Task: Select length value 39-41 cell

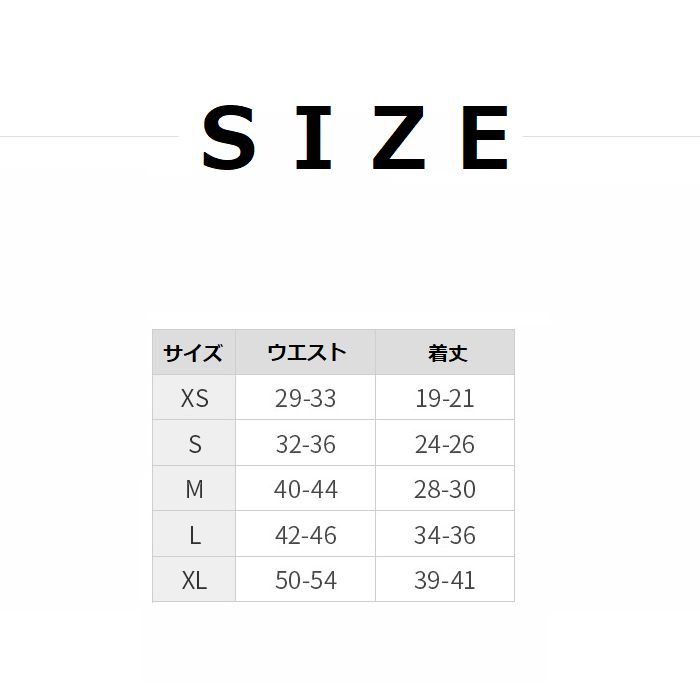Action: point(445,579)
